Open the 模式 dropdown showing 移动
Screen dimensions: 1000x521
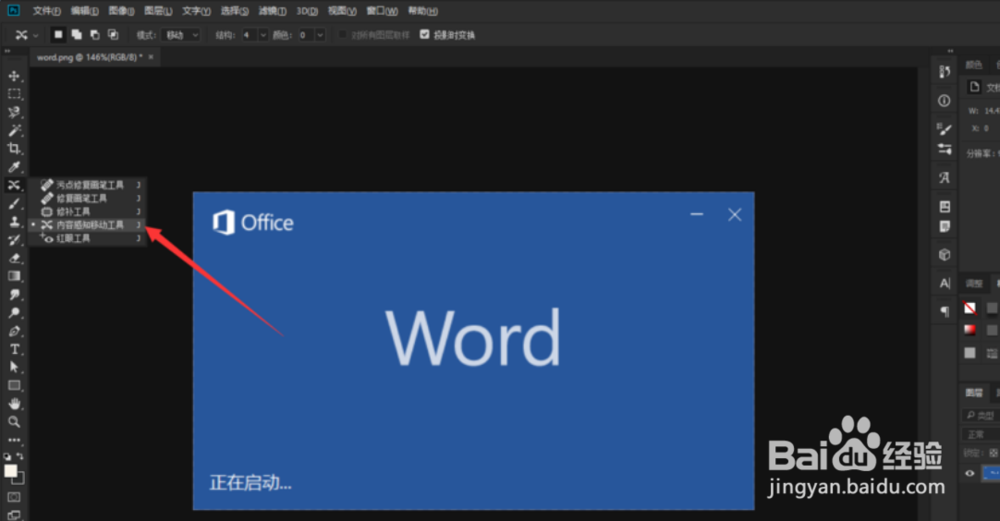(181, 35)
